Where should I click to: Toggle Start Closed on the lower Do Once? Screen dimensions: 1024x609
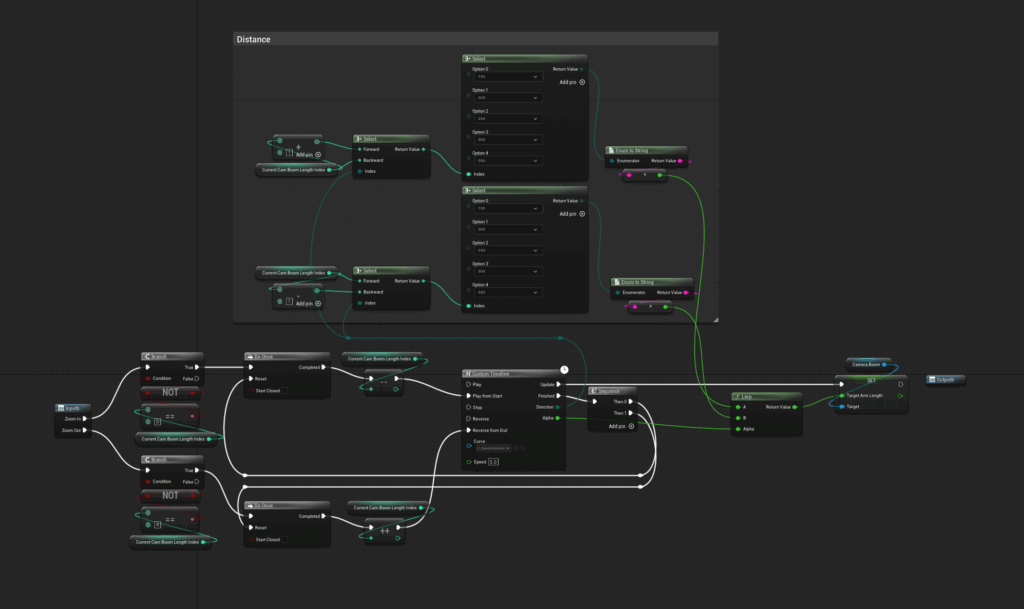coord(286,539)
